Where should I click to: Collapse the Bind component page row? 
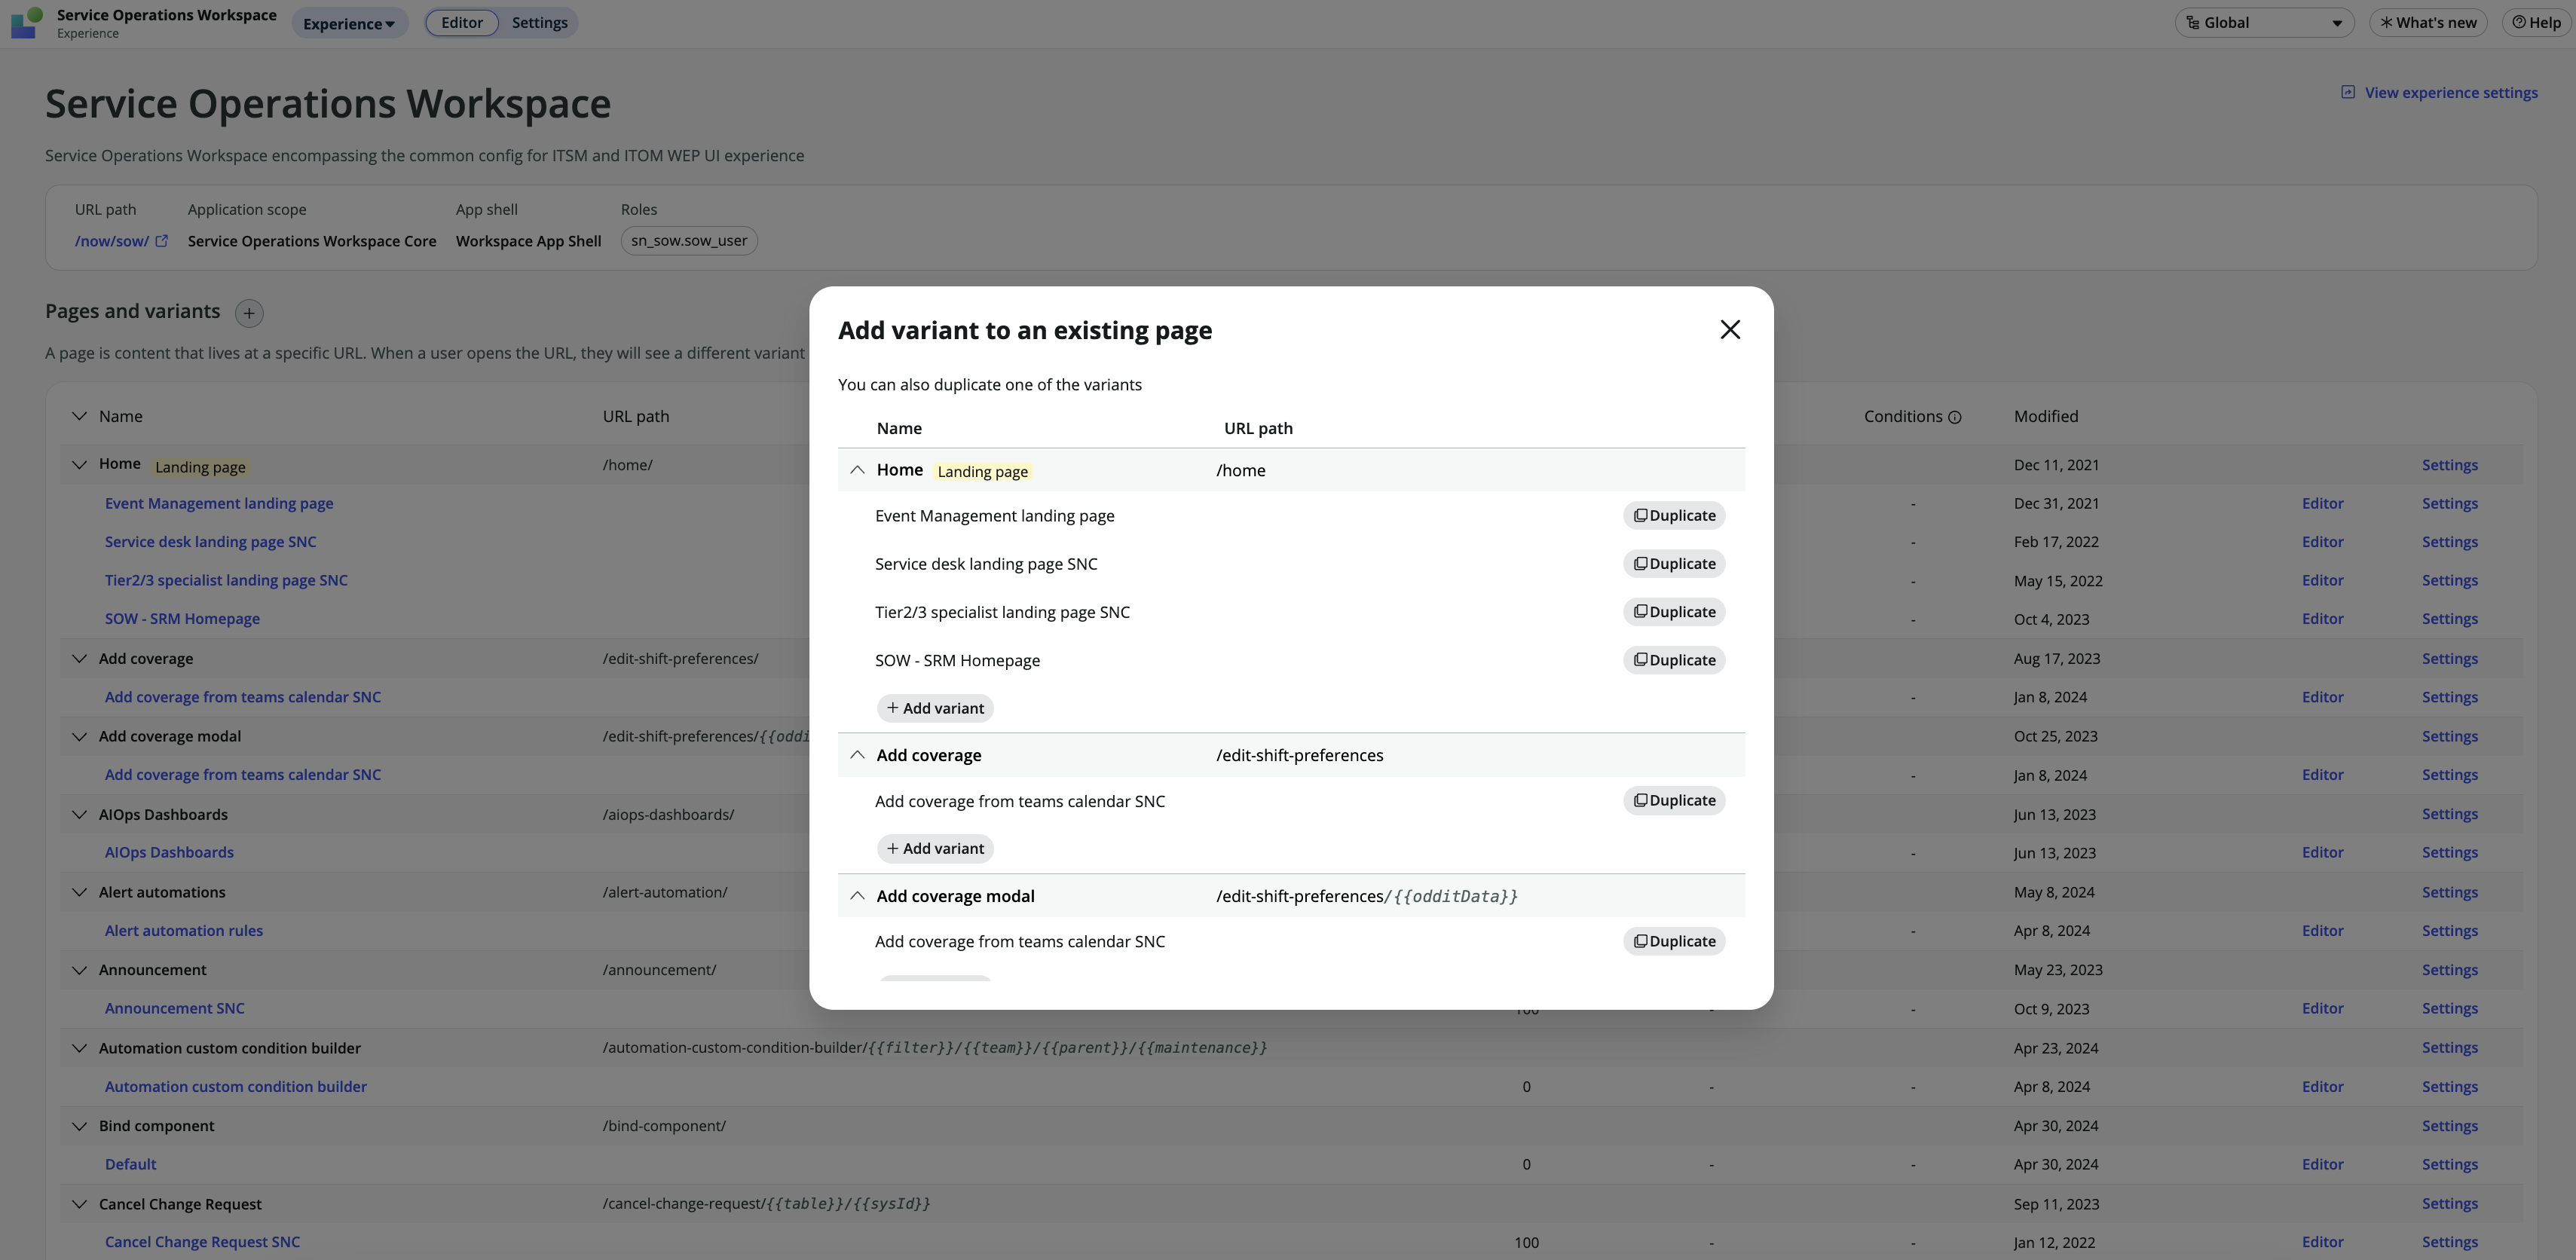[79, 1126]
